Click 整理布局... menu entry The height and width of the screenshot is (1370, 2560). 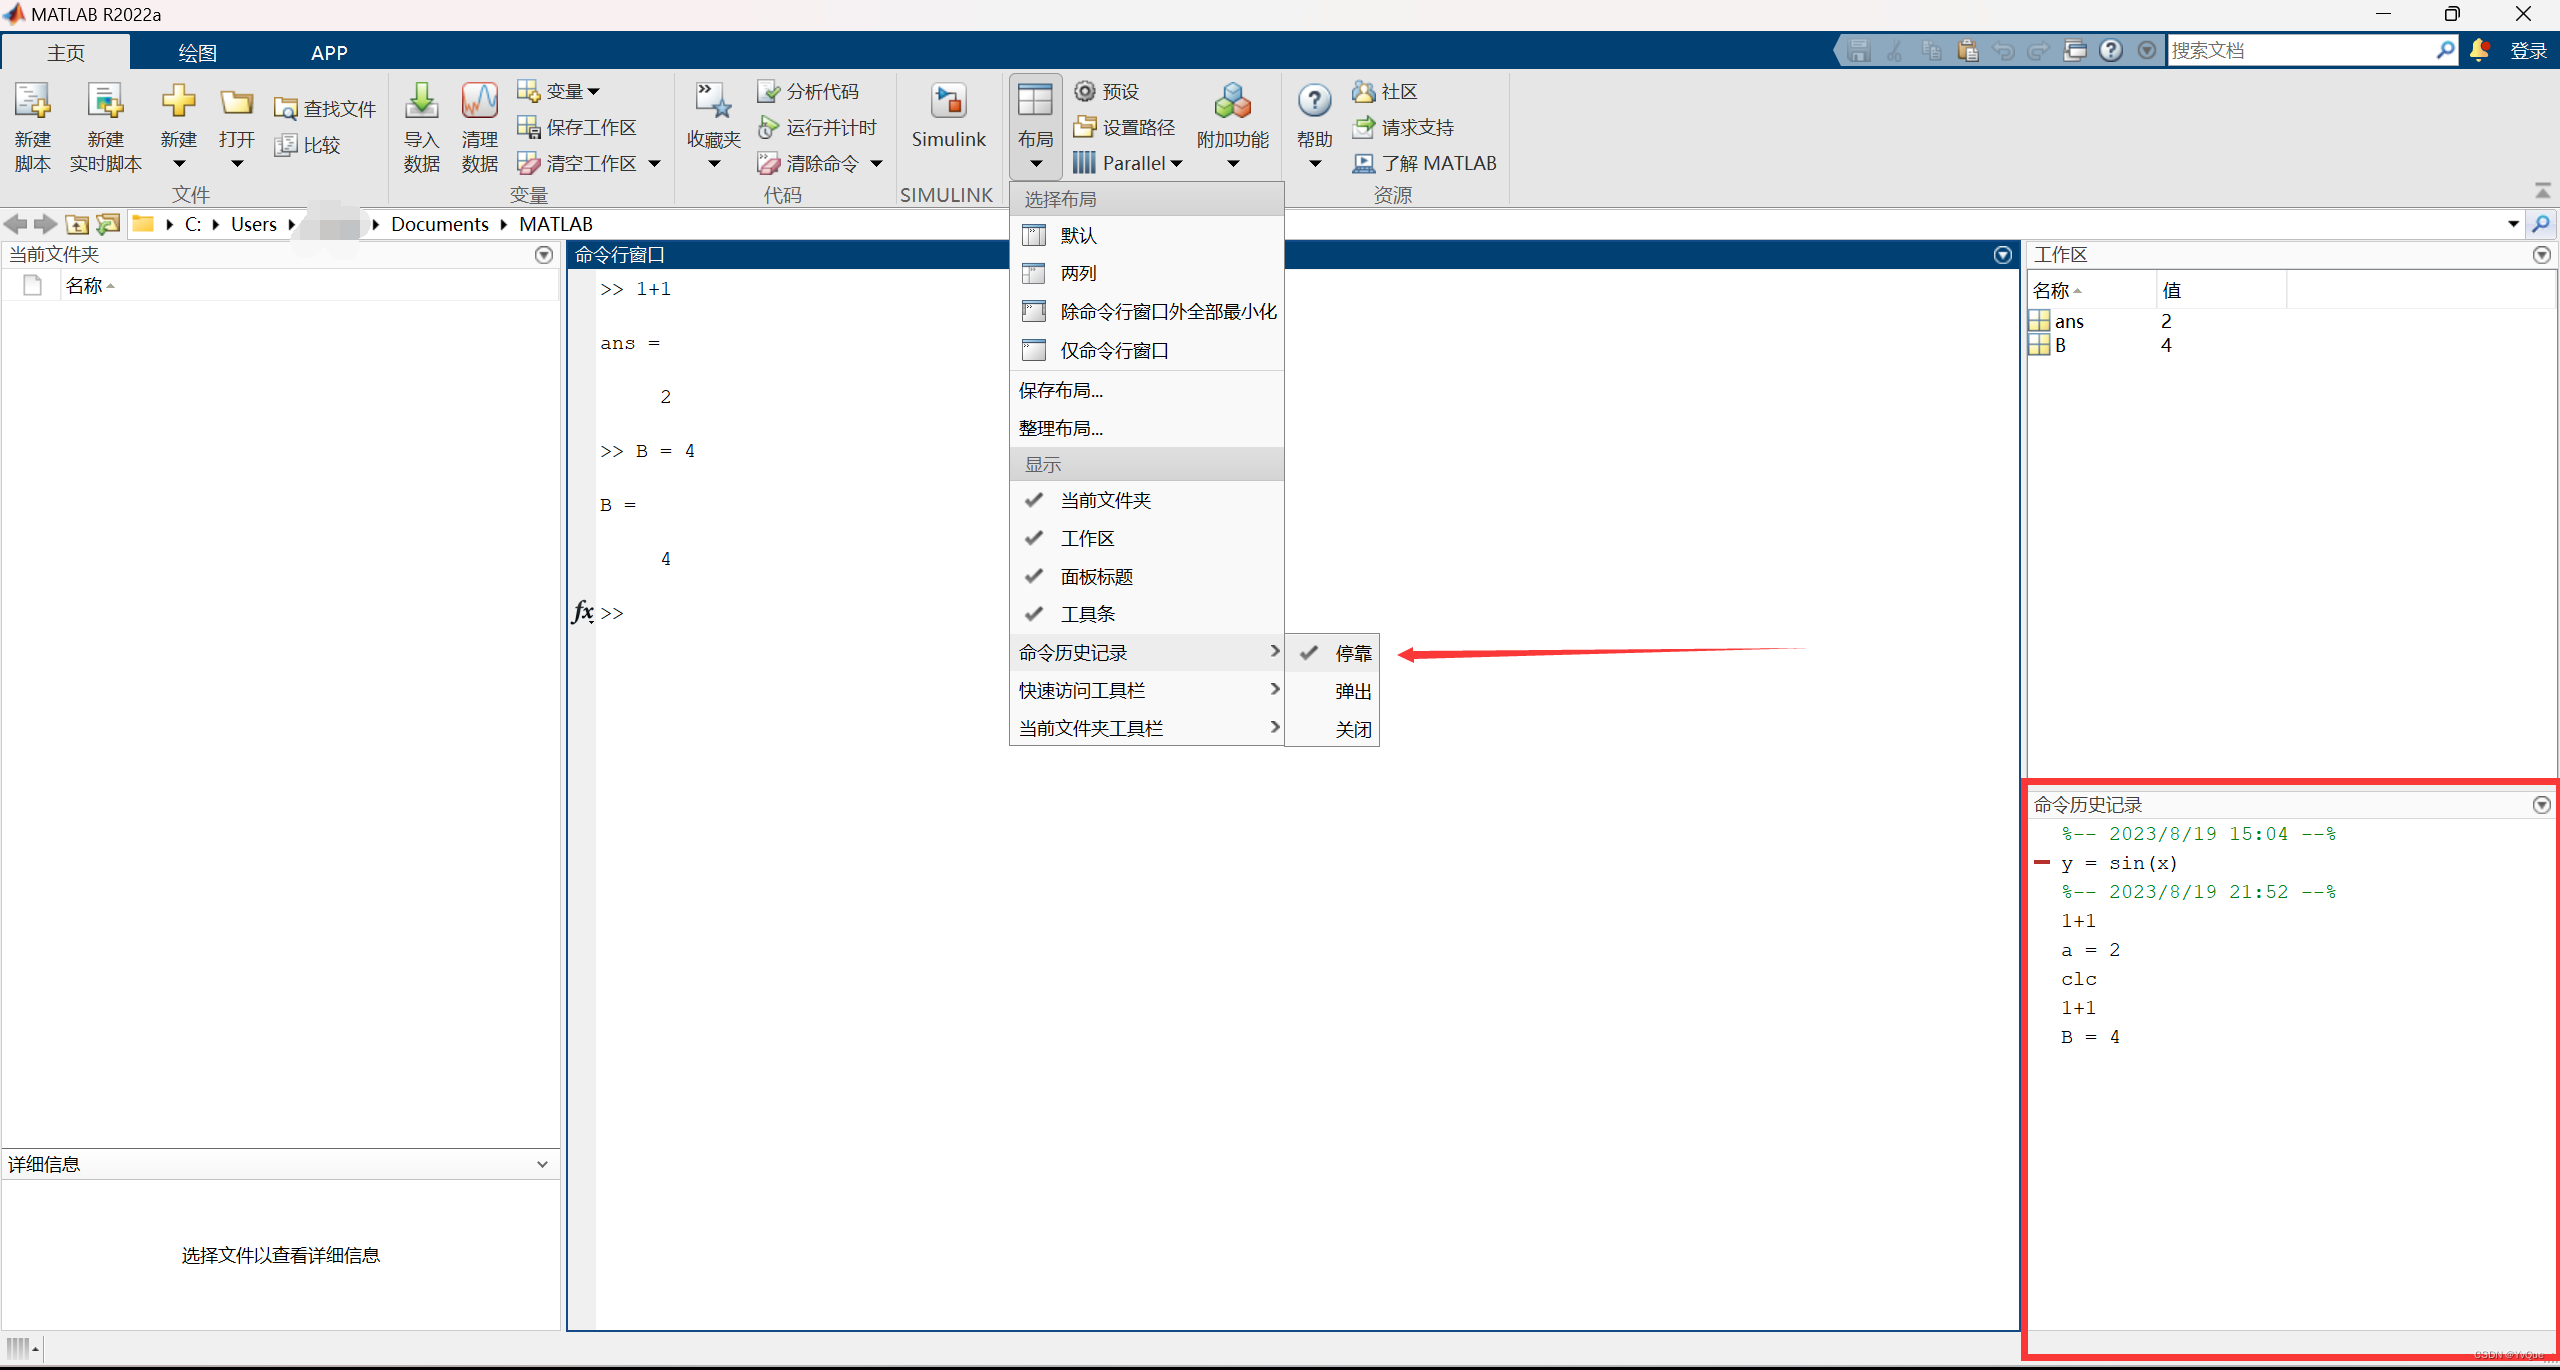1146,428
